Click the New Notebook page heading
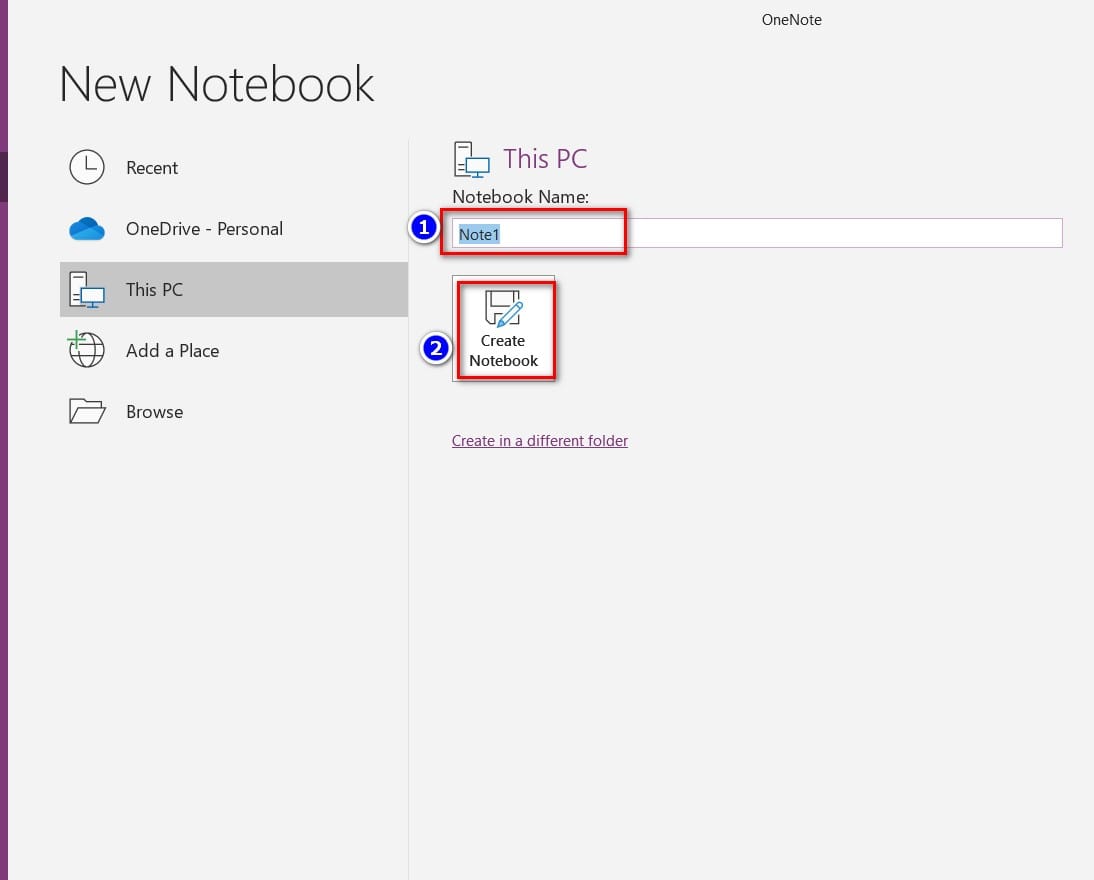This screenshot has width=1094, height=880. [217, 84]
